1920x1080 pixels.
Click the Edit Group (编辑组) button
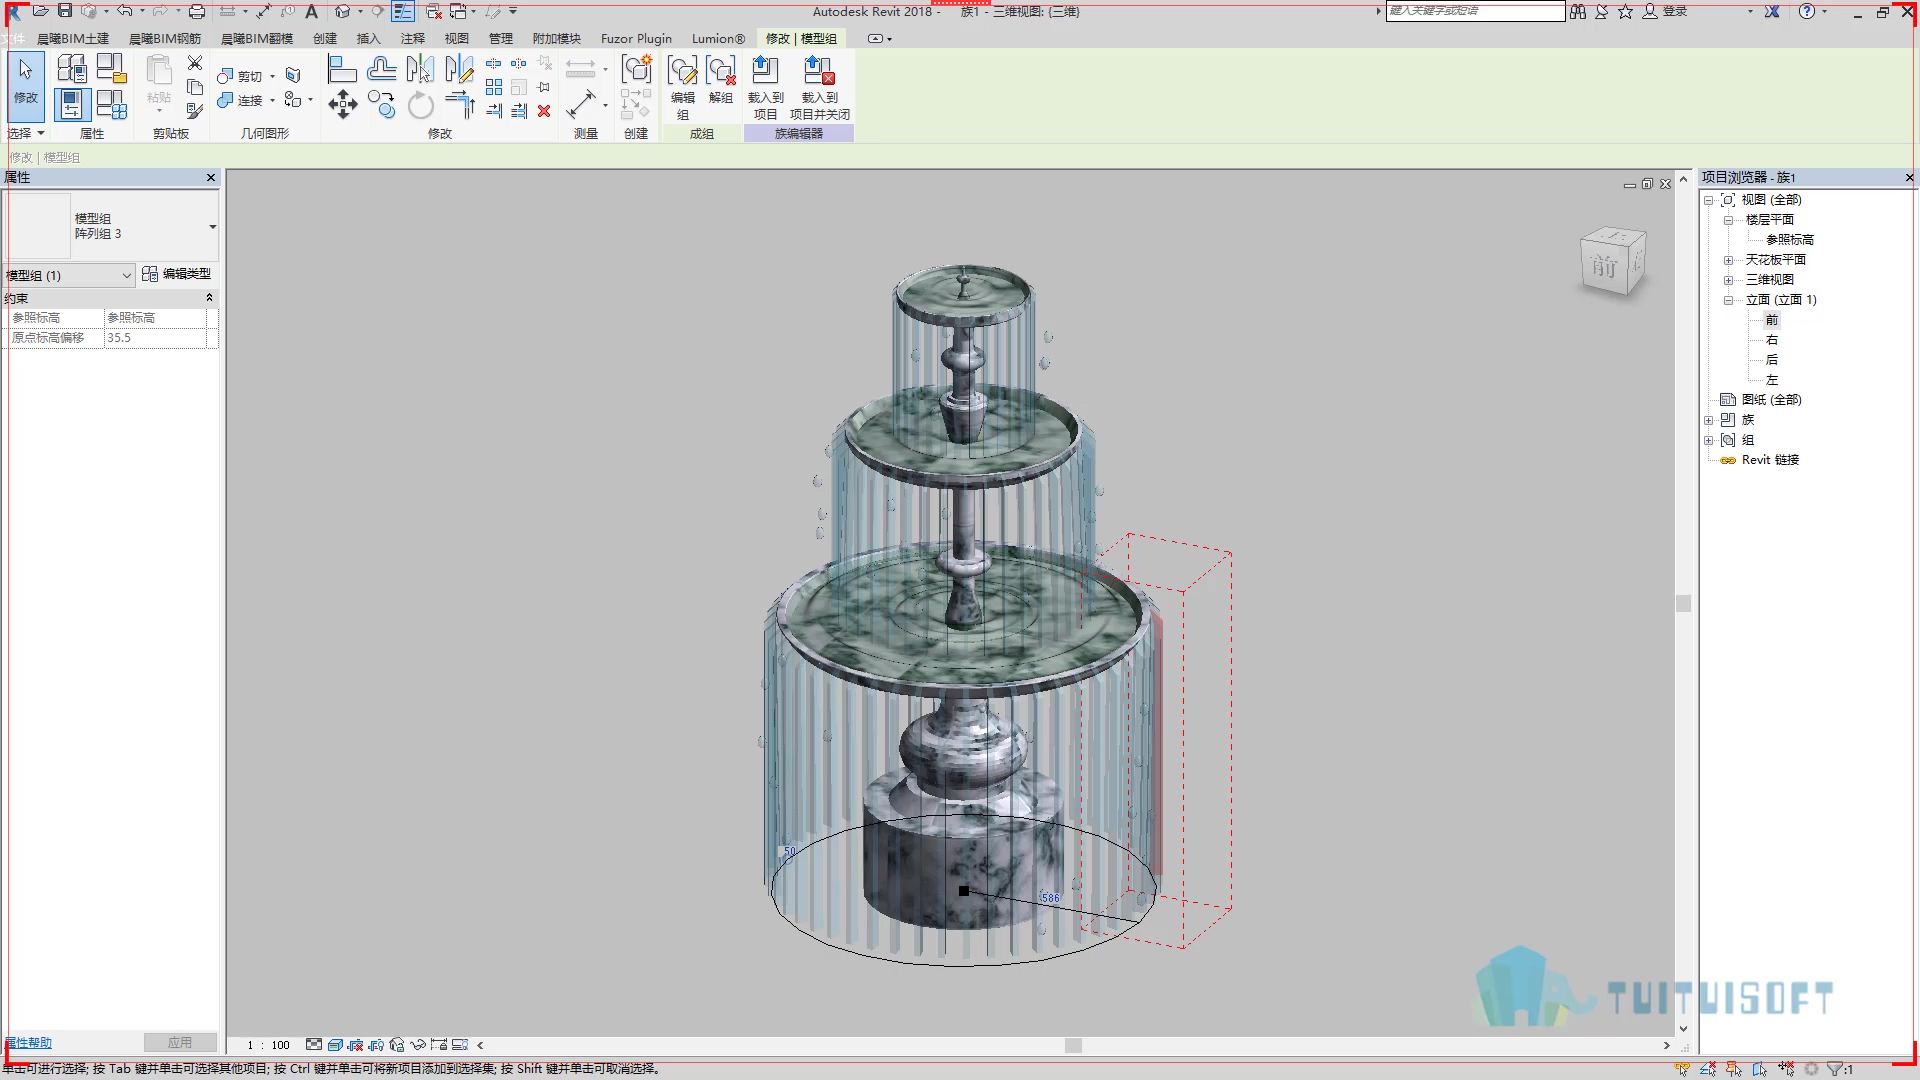[x=683, y=88]
